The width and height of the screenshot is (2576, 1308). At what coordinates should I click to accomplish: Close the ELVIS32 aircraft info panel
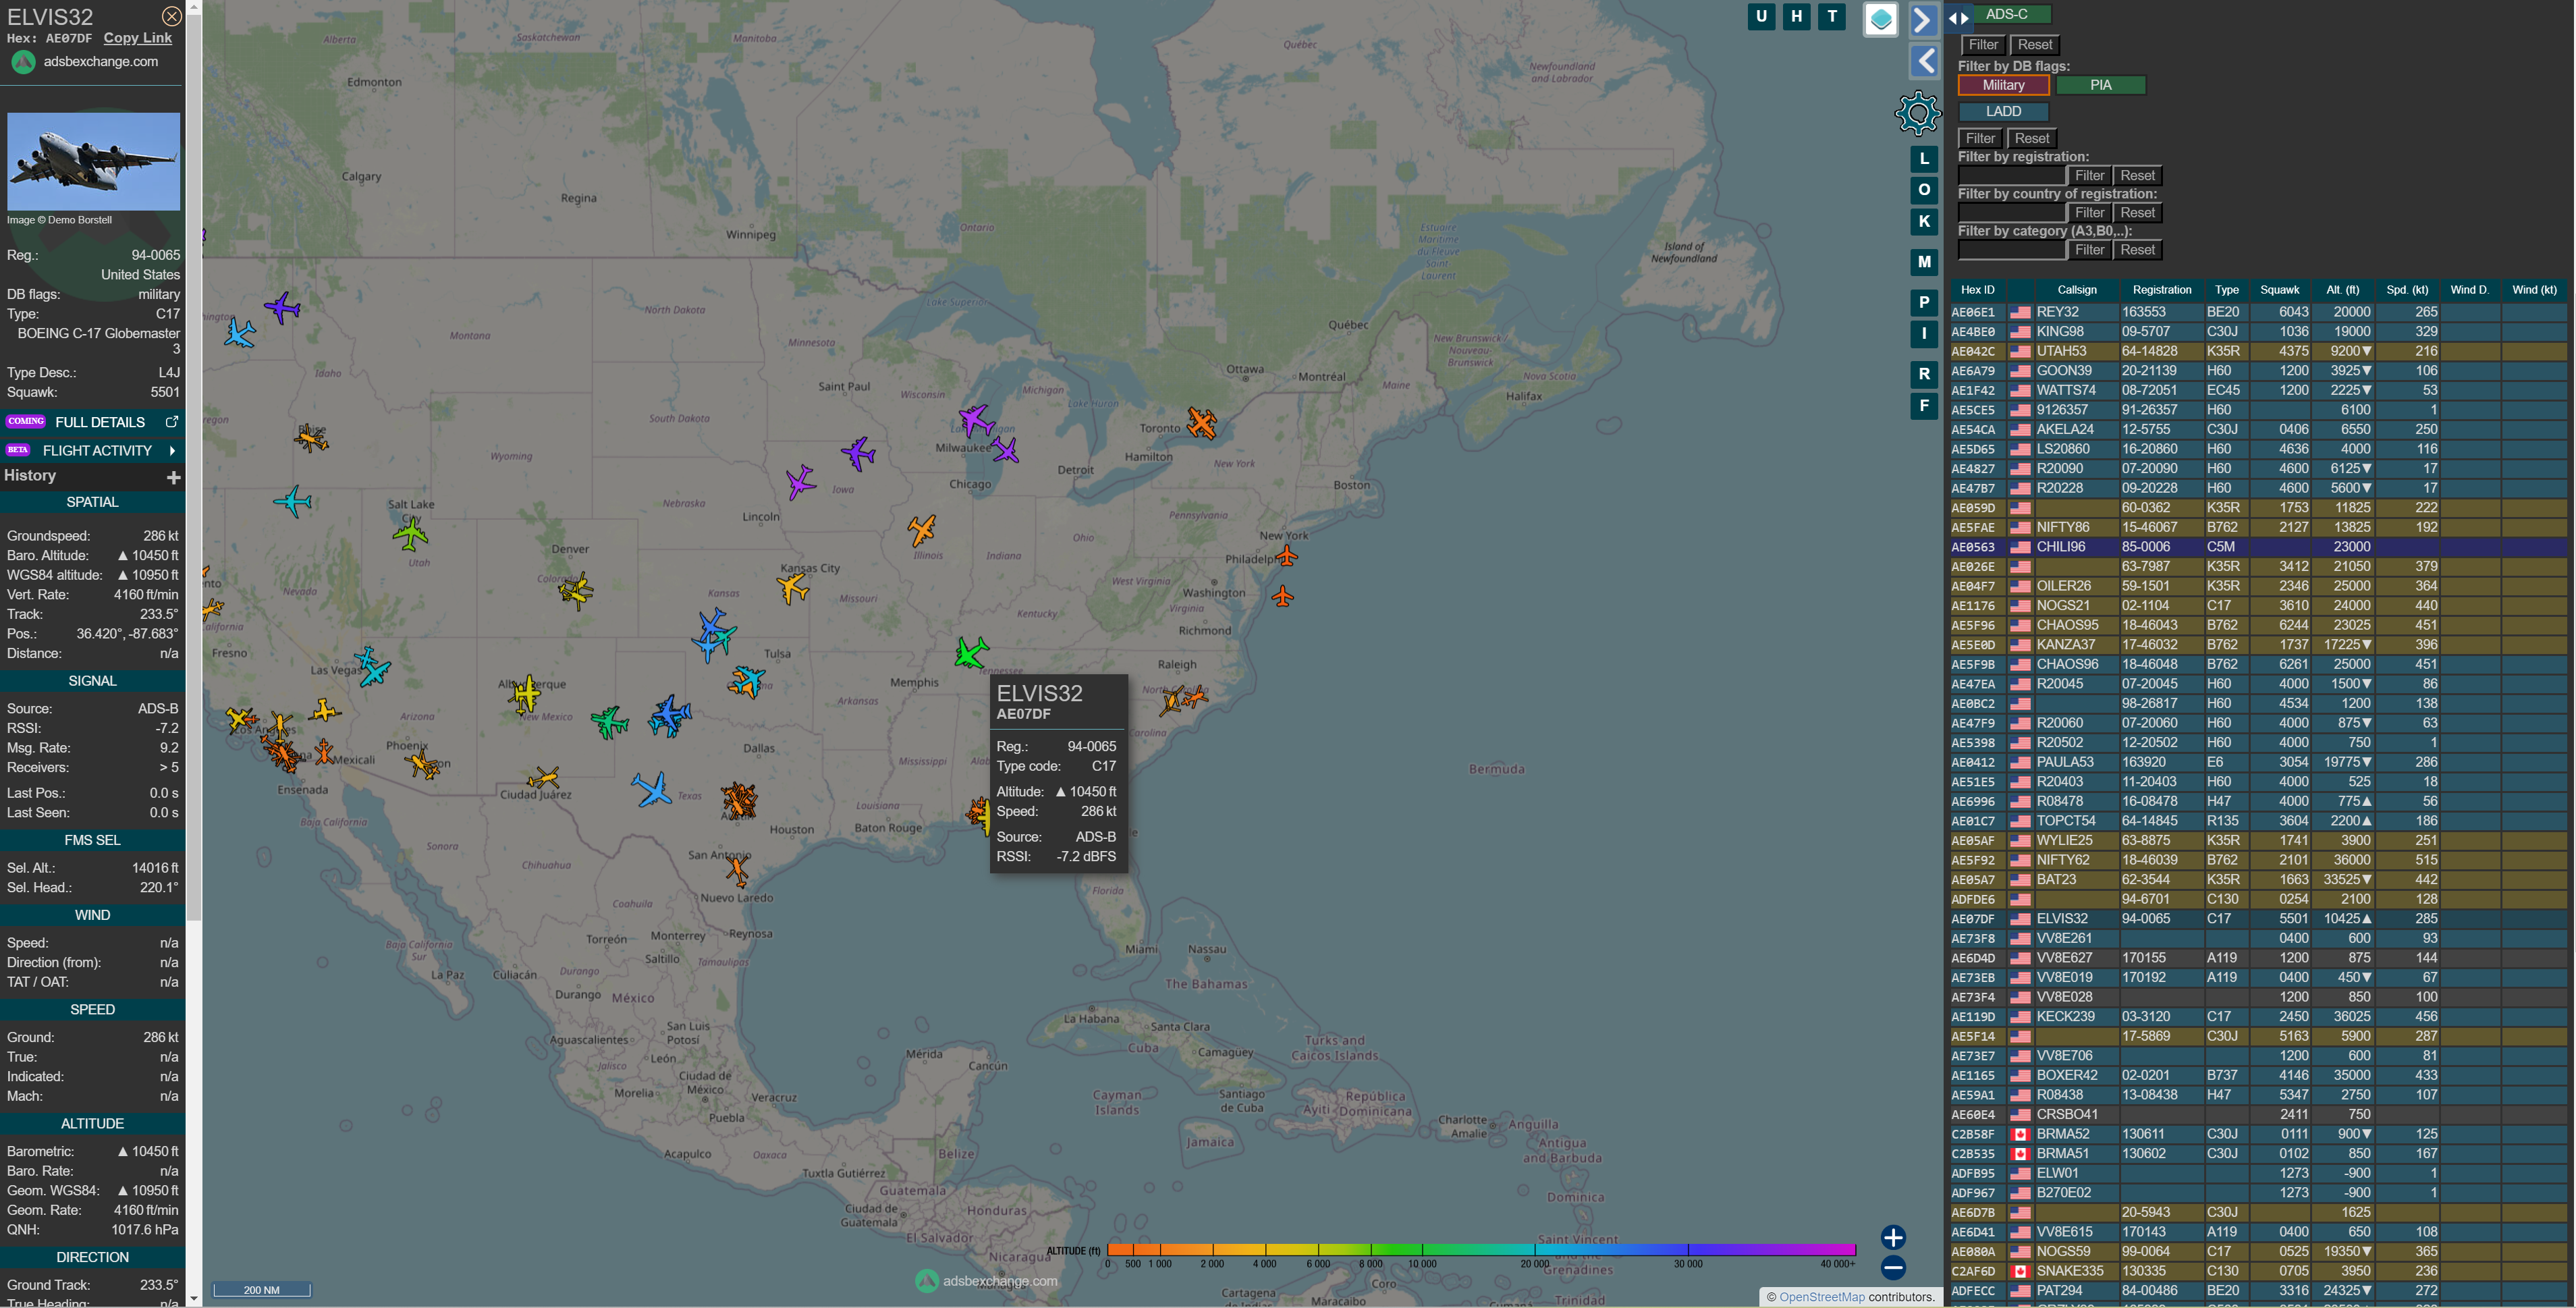172,16
